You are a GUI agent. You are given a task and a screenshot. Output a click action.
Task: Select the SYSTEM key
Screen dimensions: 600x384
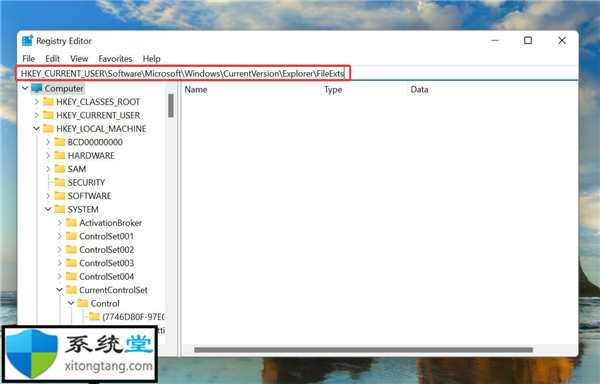point(83,209)
